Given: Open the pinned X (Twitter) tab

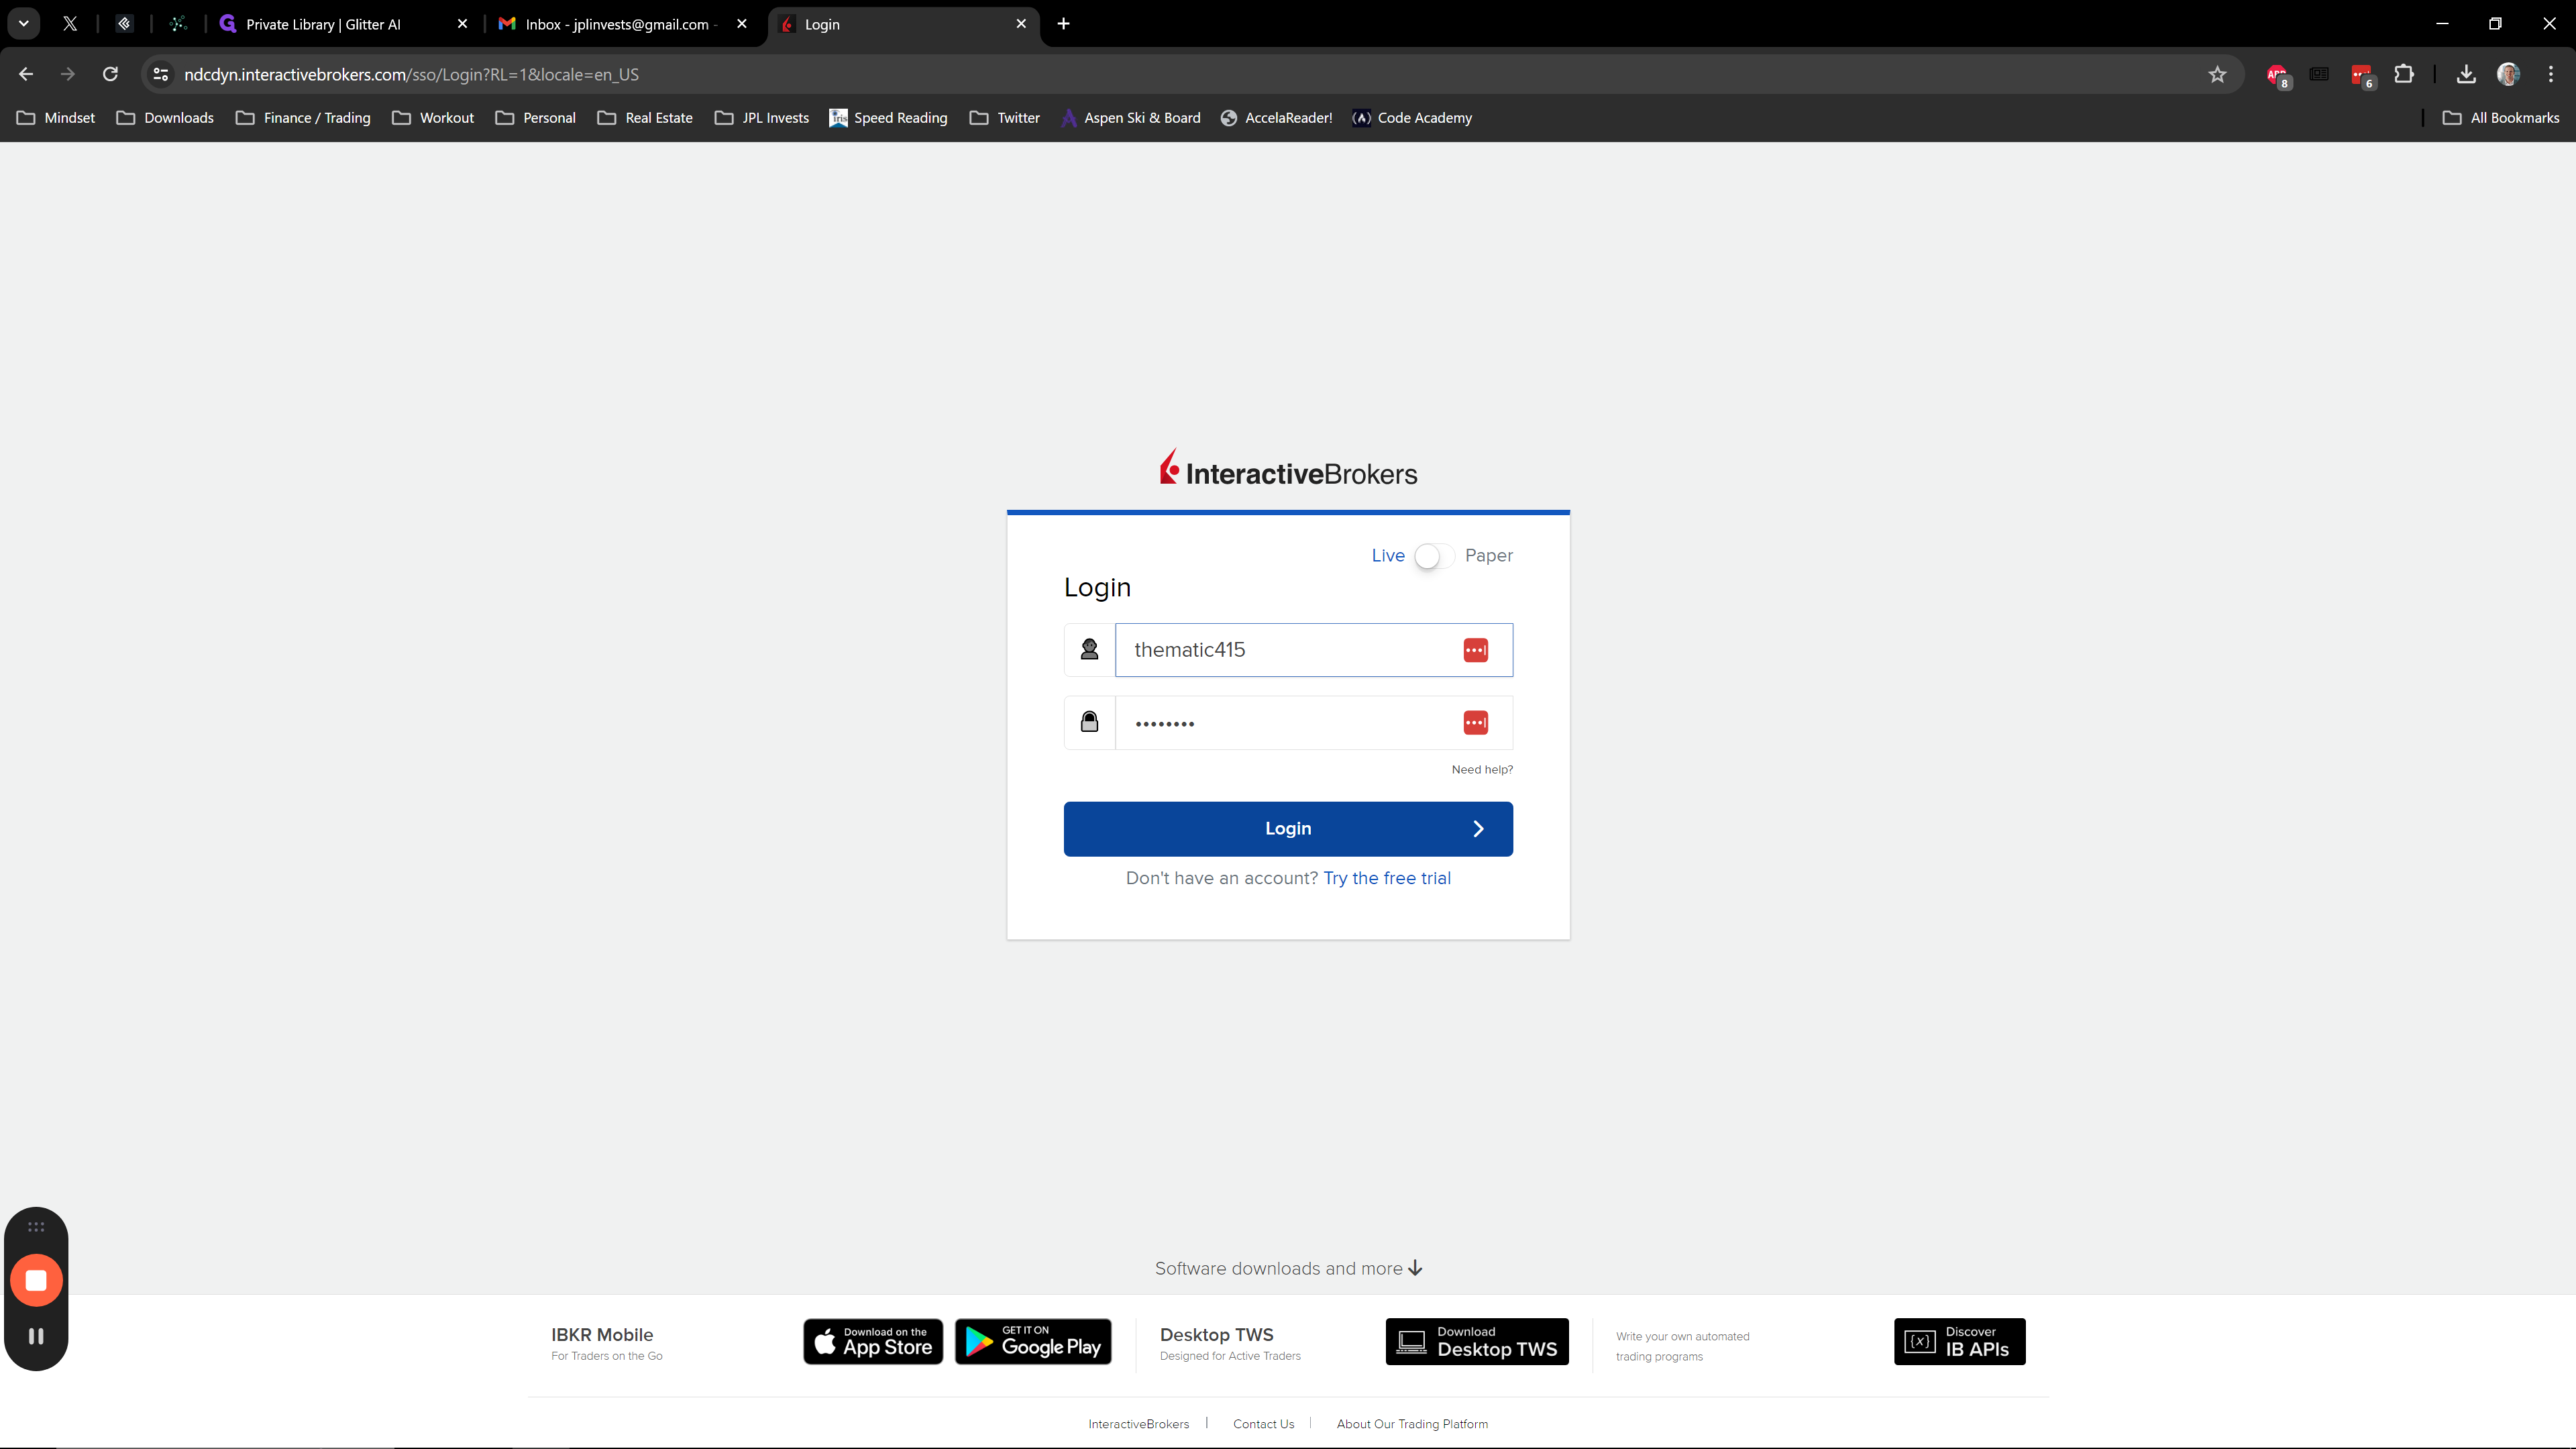Looking at the screenshot, I should click(x=70, y=24).
